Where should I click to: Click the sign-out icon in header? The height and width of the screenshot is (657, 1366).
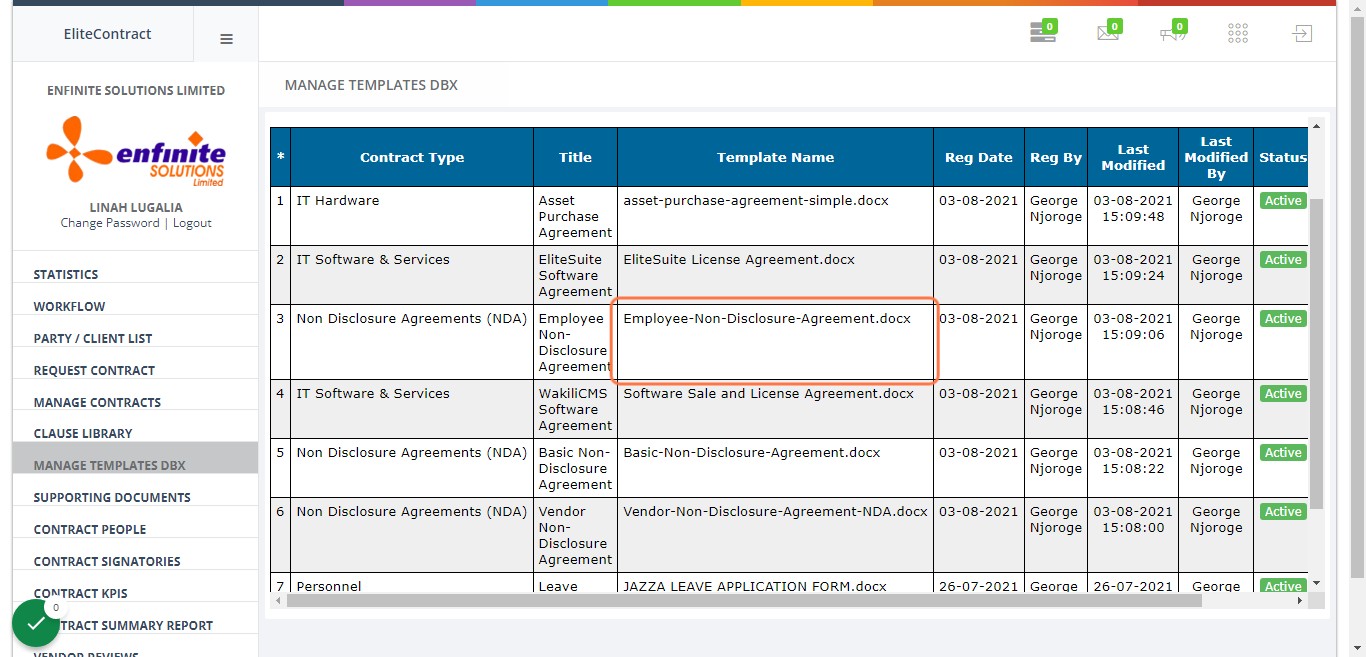(x=1301, y=33)
